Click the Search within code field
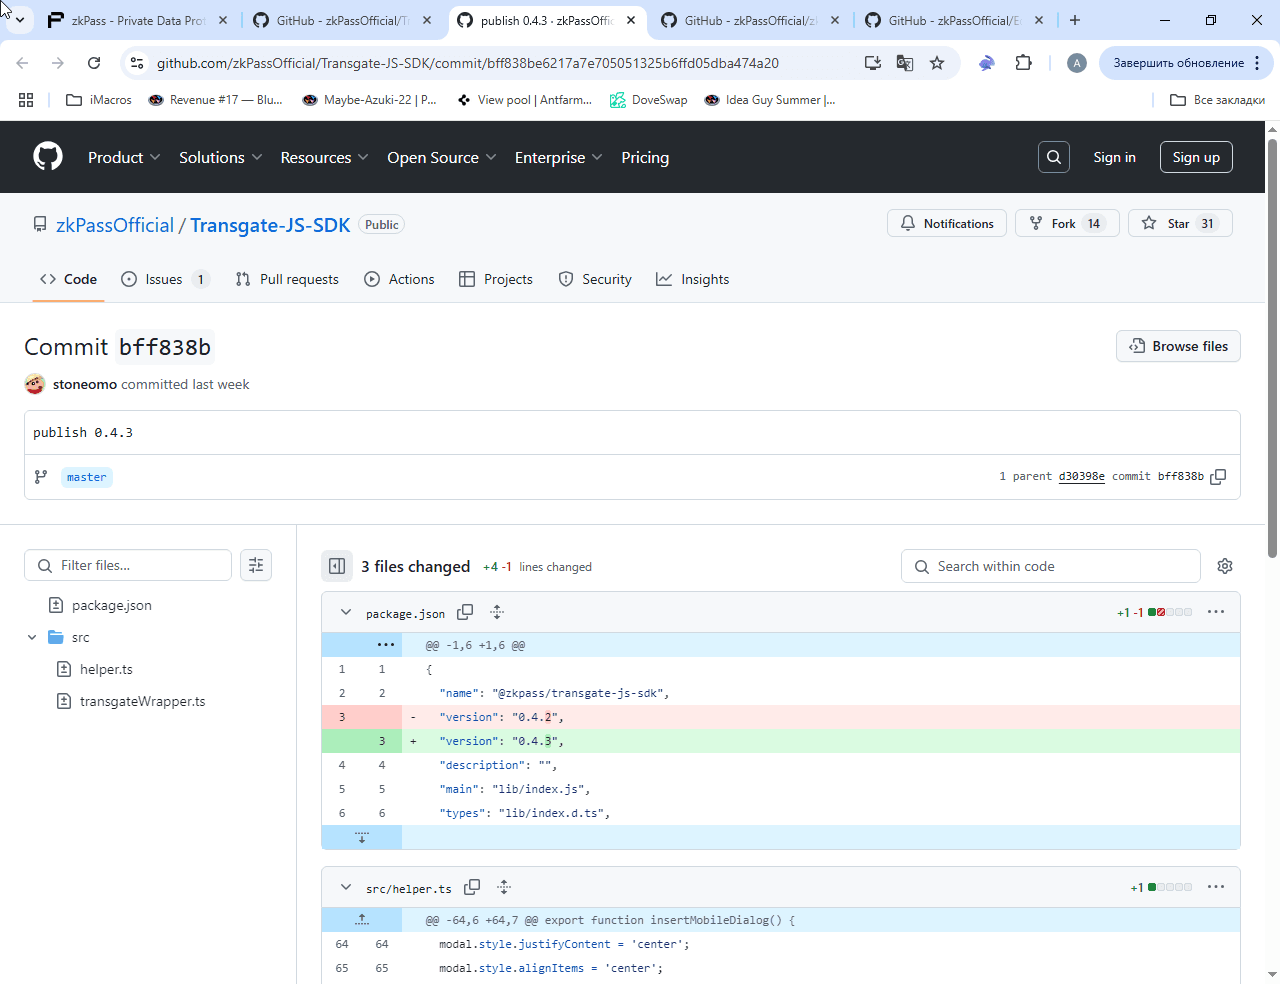The image size is (1280, 984). tap(1051, 566)
